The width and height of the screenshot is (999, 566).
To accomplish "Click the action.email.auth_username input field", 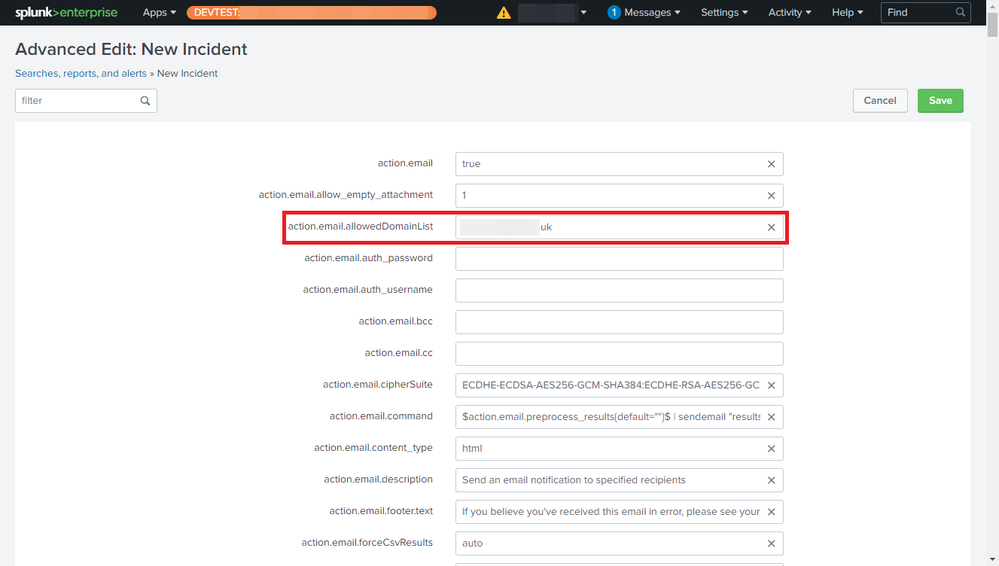I will [619, 290].
